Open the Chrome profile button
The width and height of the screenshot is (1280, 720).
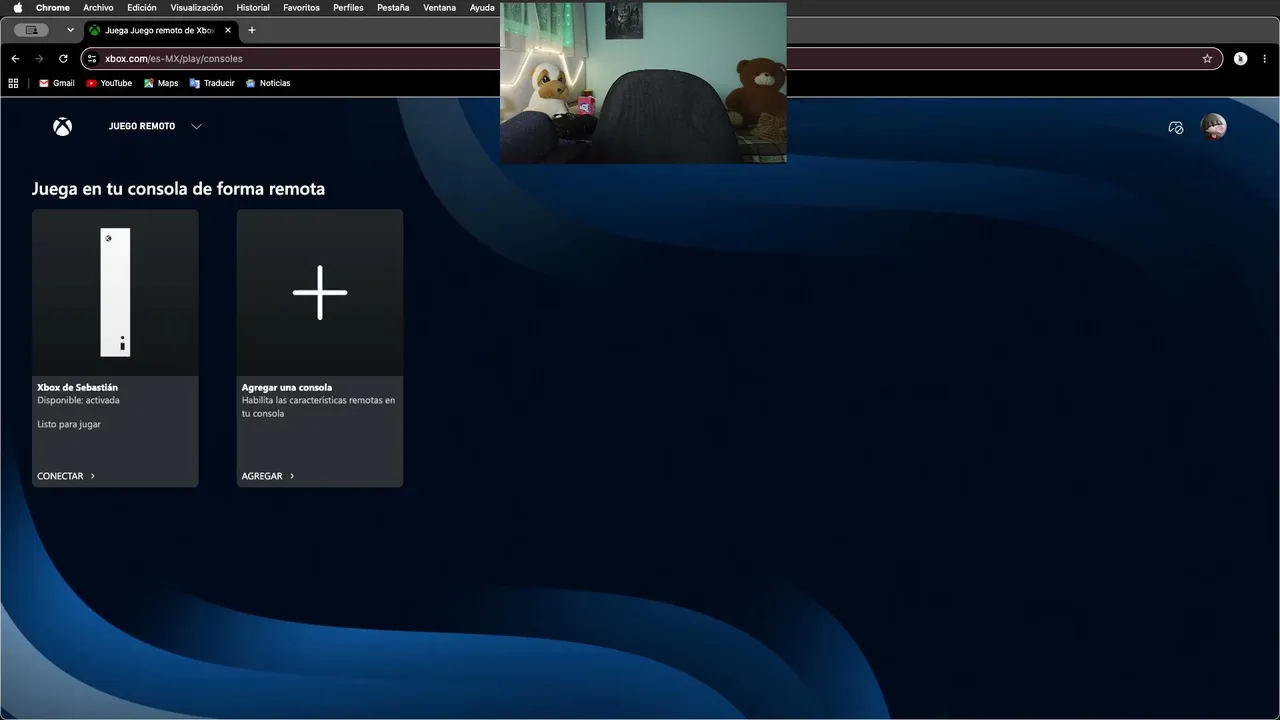[x=1240, y=59]
